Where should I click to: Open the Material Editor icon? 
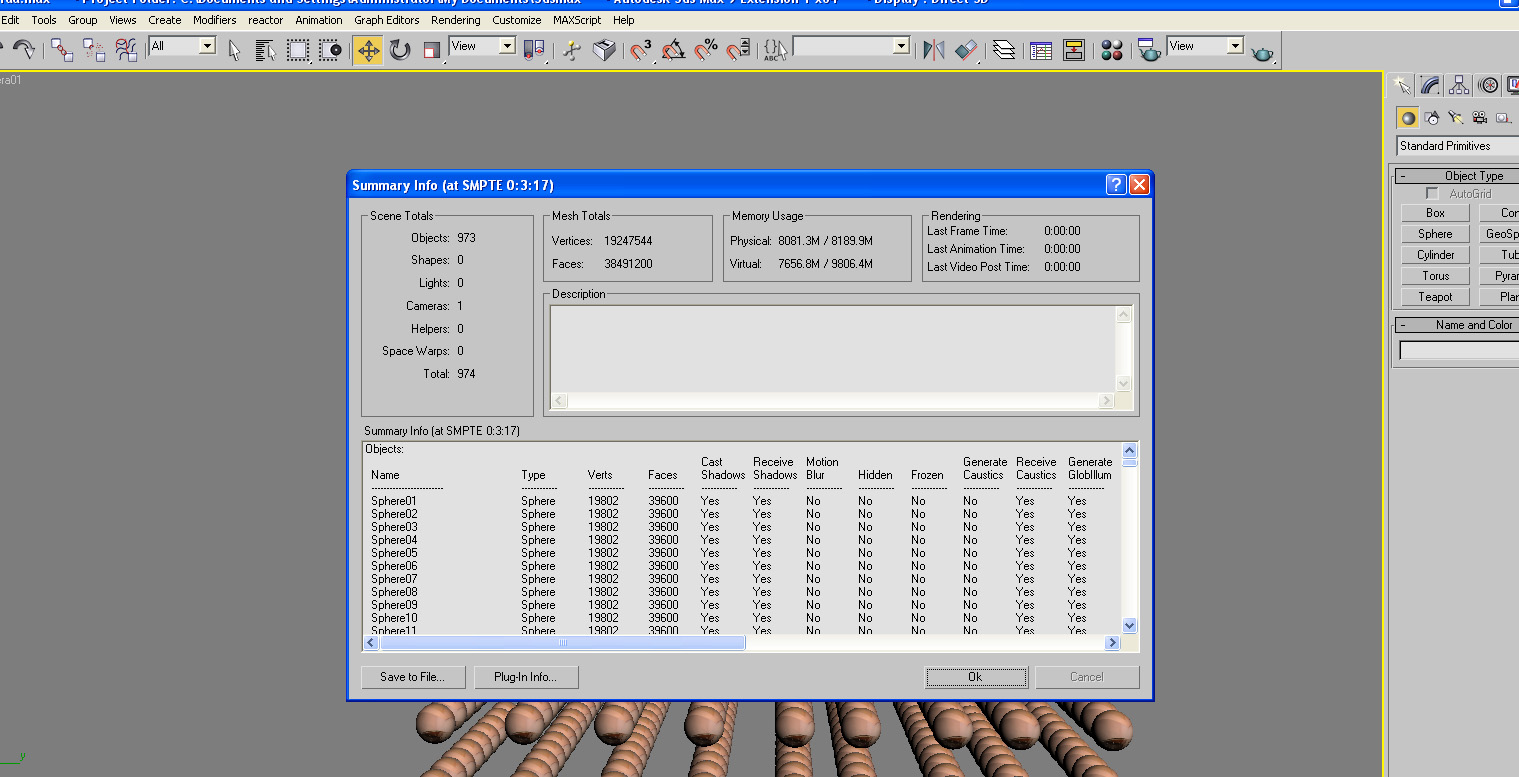[1111, 50]
